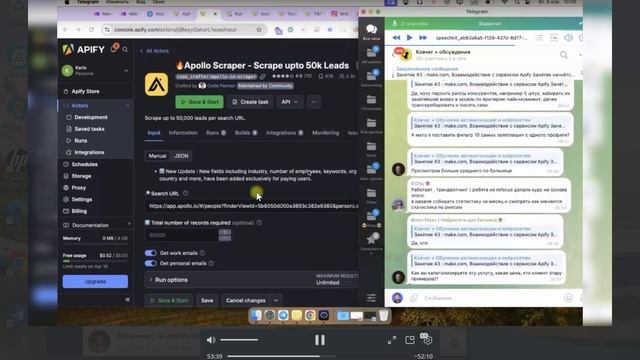Click the Create task button

[x=250, y=102]
